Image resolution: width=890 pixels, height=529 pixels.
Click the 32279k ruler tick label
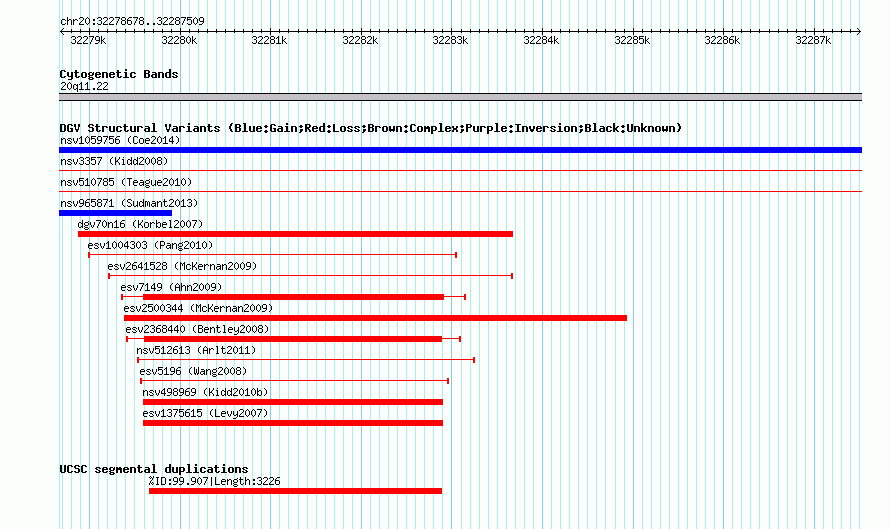click(88, 40)
